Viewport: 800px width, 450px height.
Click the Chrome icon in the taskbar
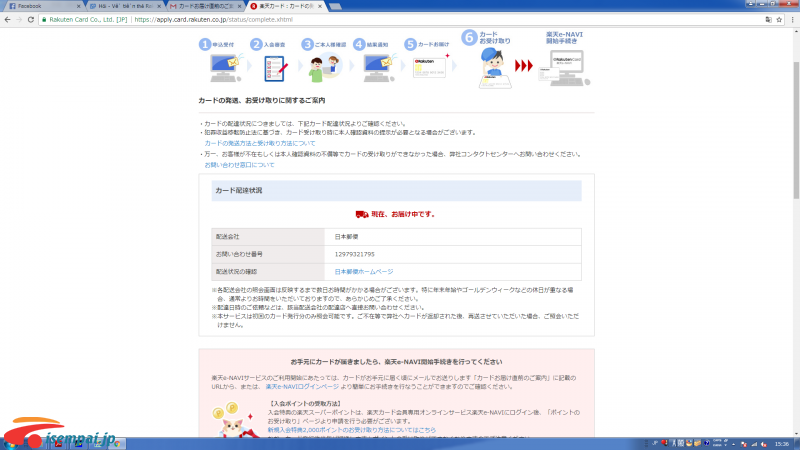coord(117,444)
